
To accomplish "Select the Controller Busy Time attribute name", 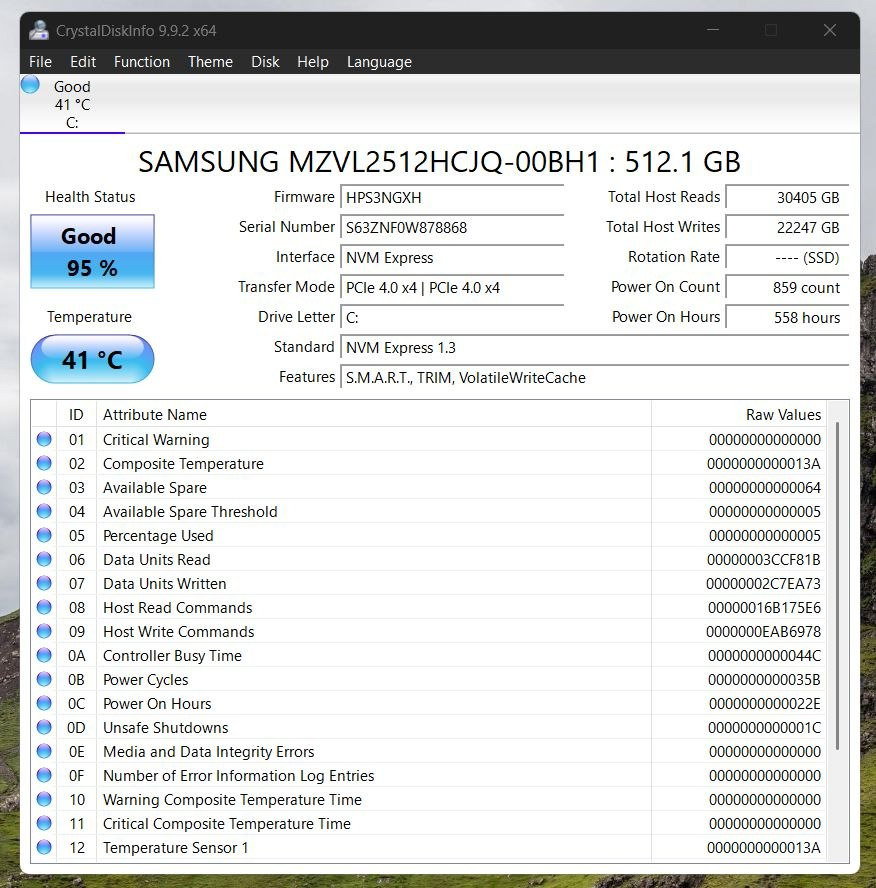I will point(172,656).
